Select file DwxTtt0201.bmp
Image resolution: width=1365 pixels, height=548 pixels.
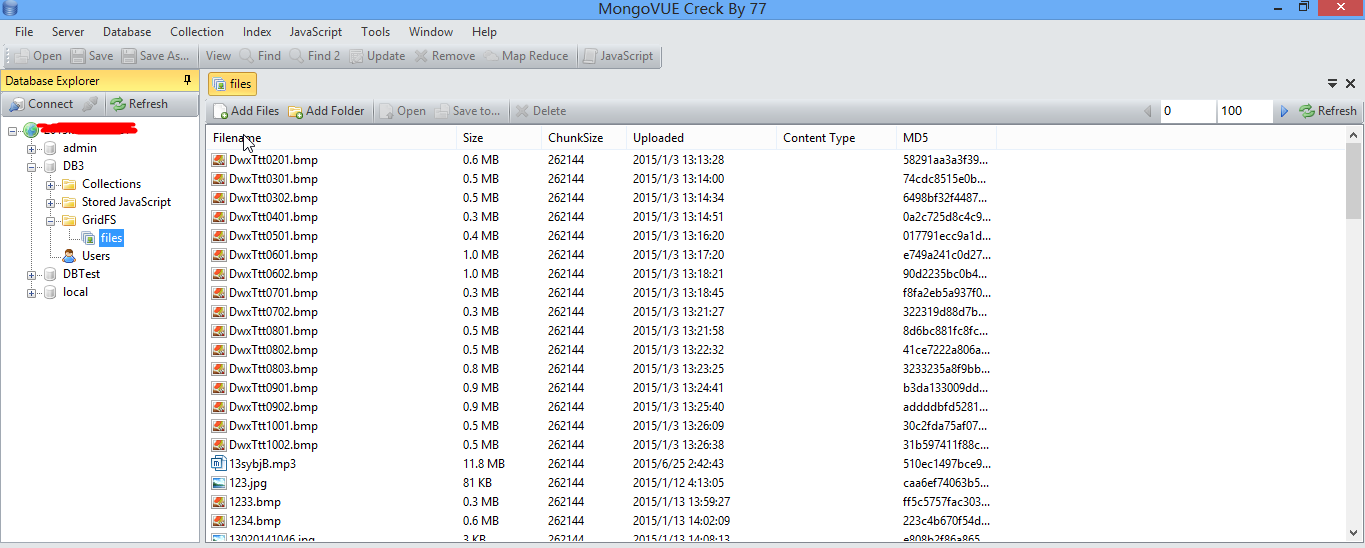273,160
